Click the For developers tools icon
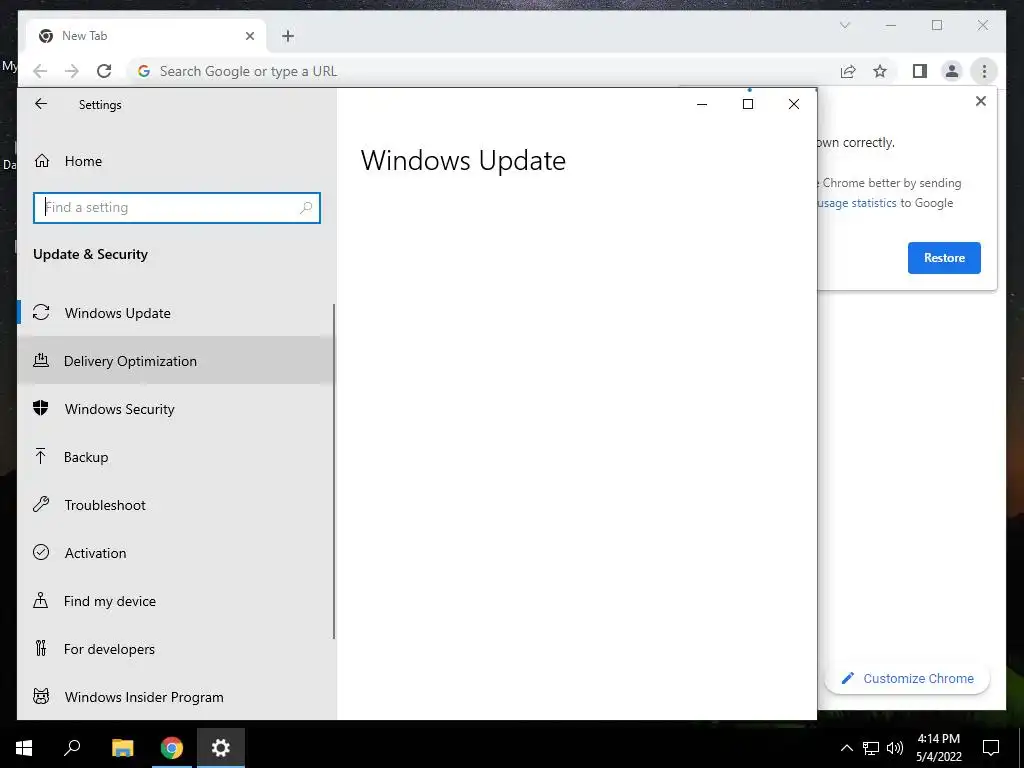Image resolution: width=1024 pixels, height=768 pixels. coord(41,648)
